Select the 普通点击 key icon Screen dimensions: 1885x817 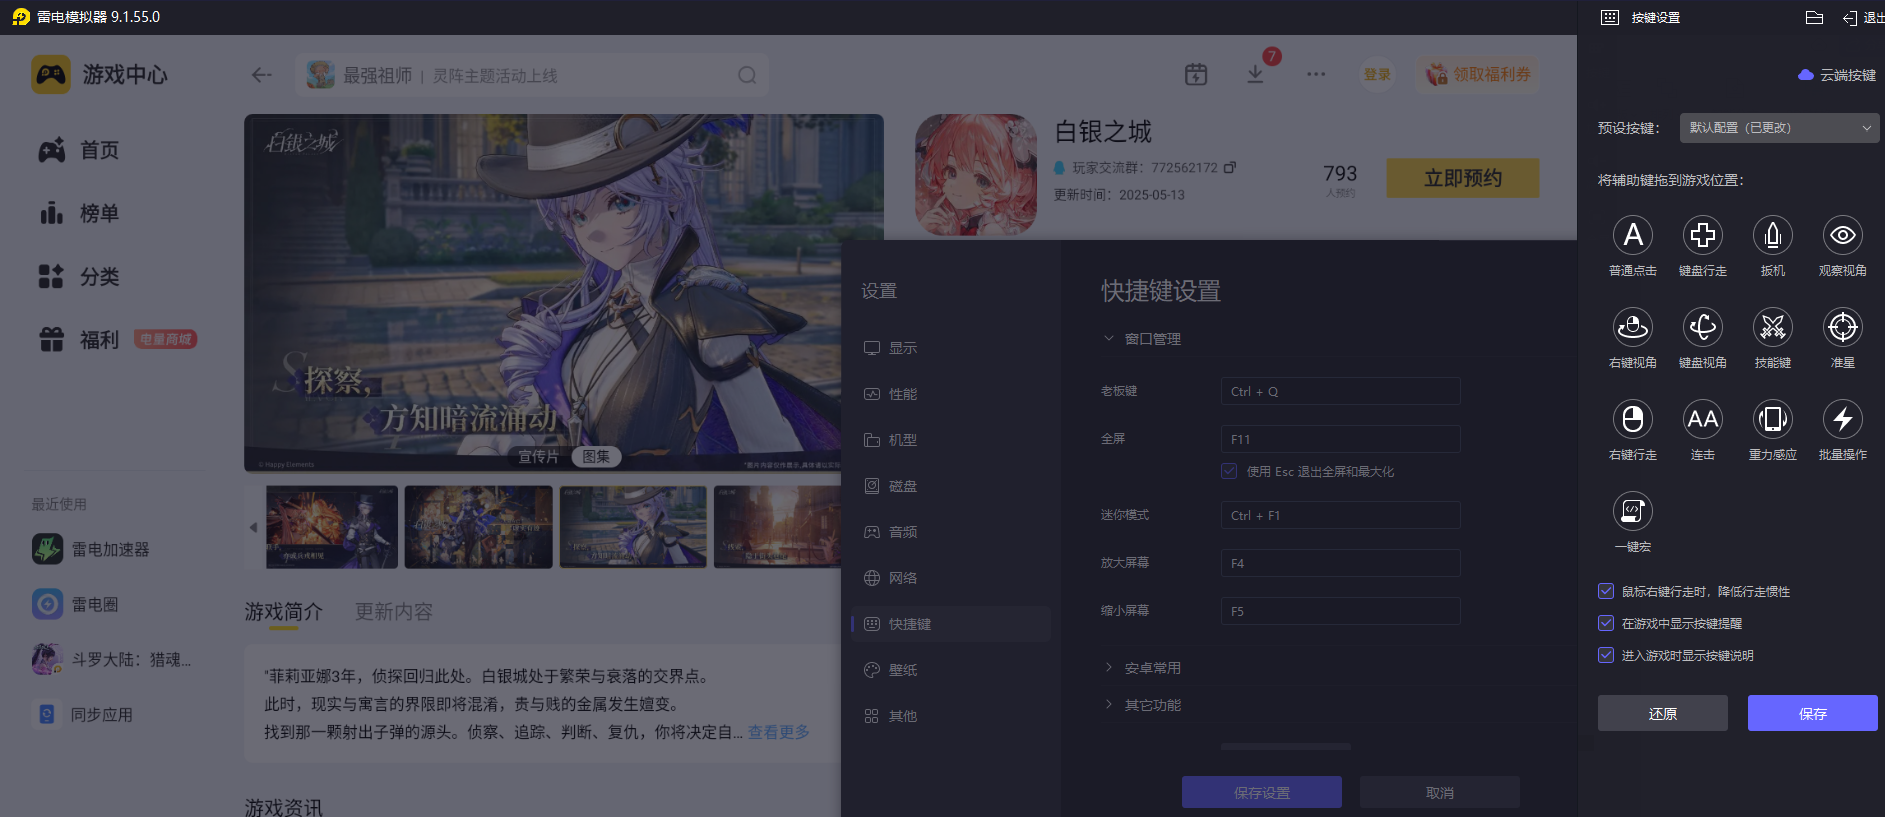(x=1633, y=235)
